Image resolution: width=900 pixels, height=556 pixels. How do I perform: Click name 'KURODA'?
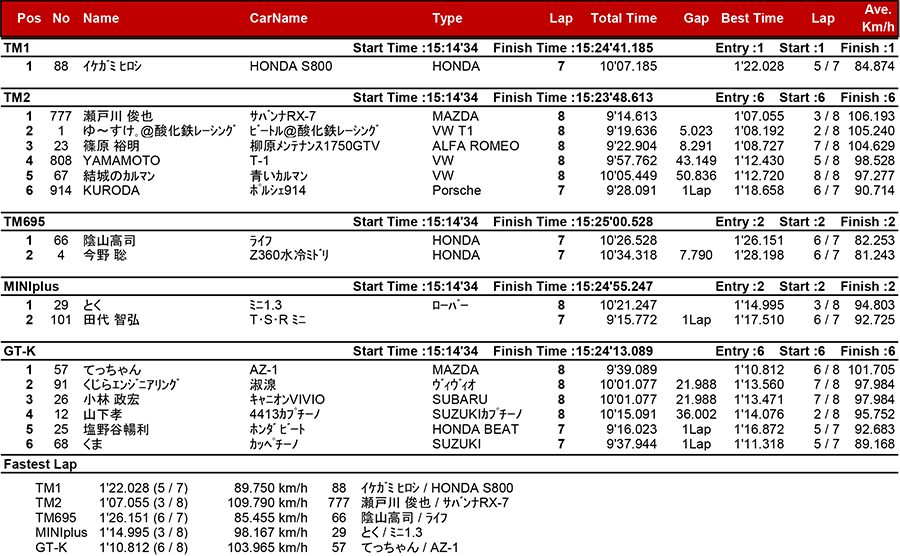[x=111, y=191]
